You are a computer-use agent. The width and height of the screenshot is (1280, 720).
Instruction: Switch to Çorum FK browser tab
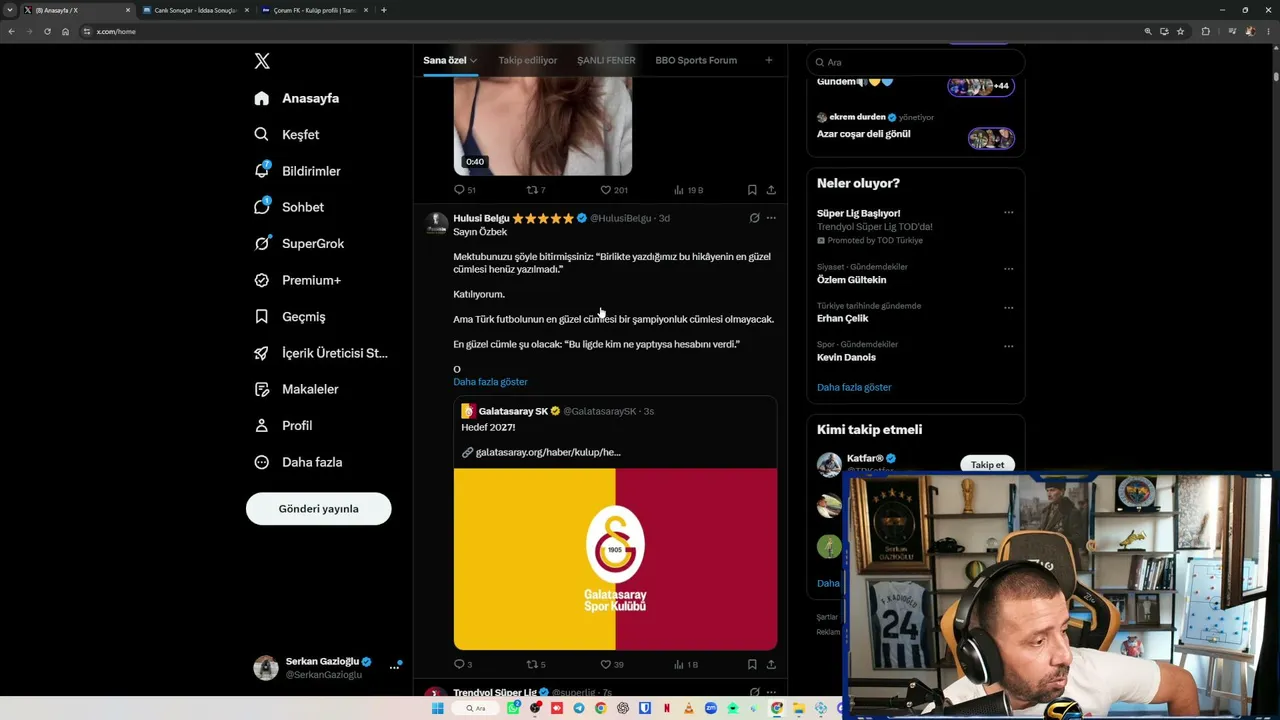click(314, 10)
